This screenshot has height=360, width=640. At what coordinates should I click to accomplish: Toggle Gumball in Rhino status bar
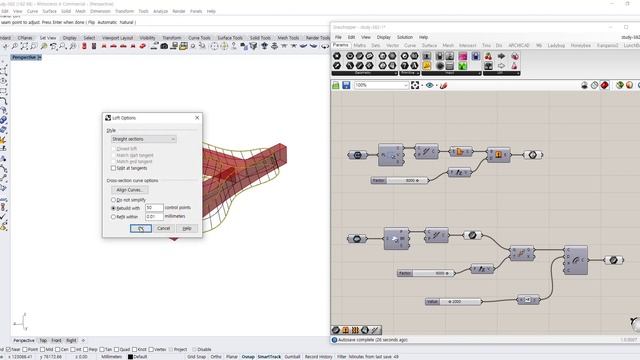pos(292,357)
